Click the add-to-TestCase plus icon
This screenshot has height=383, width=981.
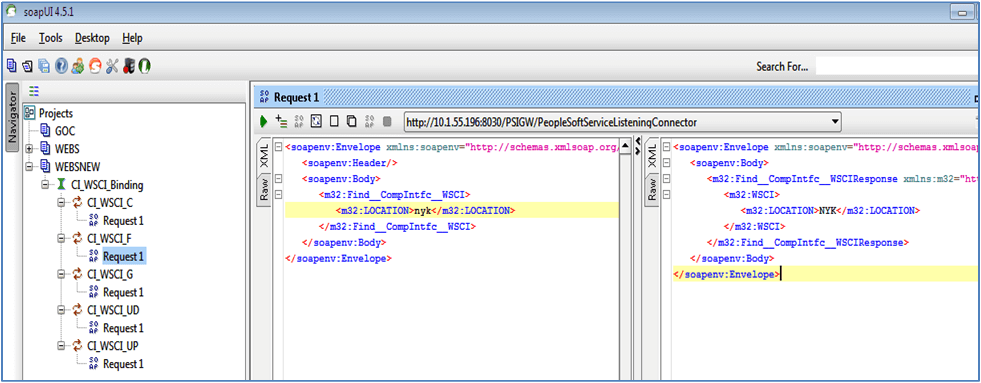click(x=281, y=121)
